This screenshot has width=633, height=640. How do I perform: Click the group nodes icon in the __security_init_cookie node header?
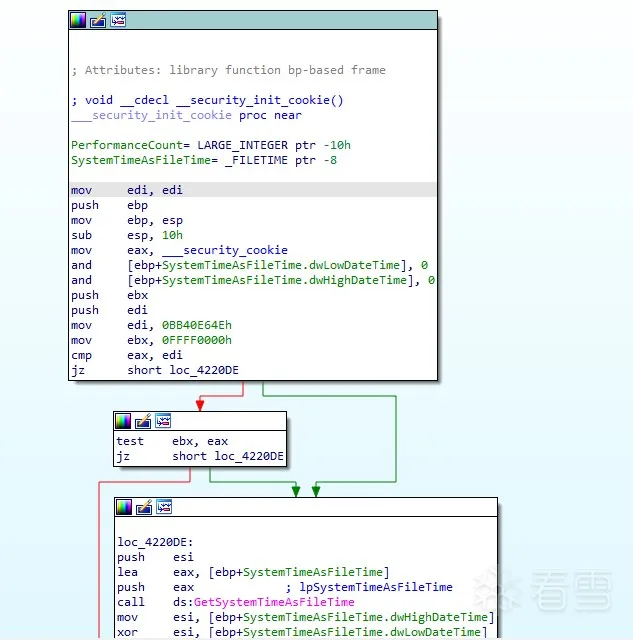[118, 20]
